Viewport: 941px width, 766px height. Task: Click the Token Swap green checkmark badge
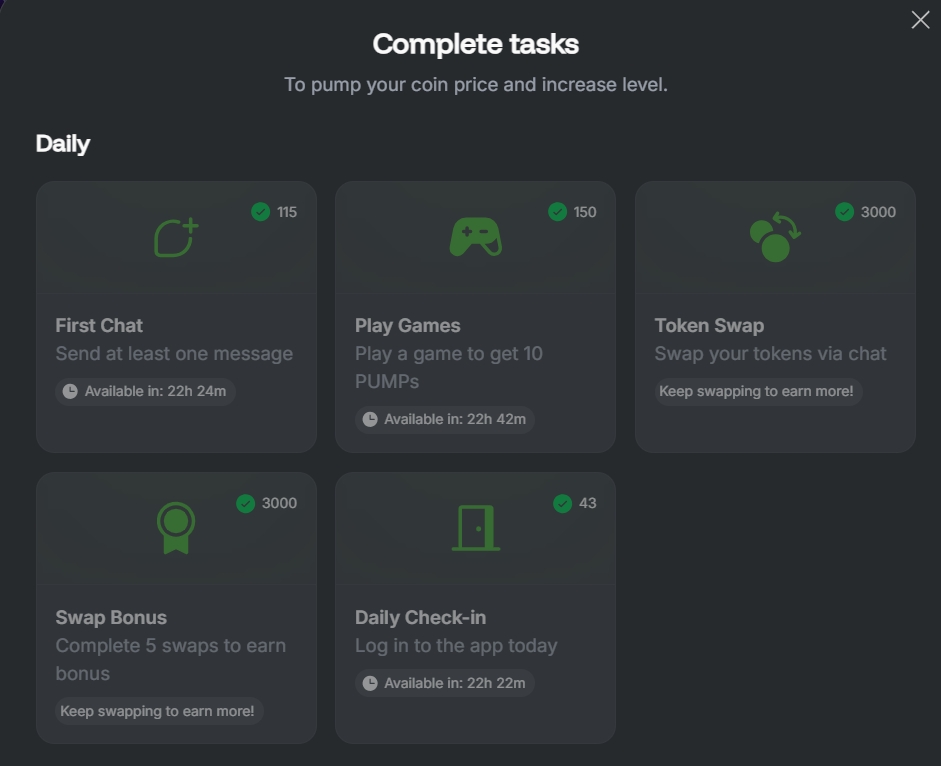coord(844,211)
